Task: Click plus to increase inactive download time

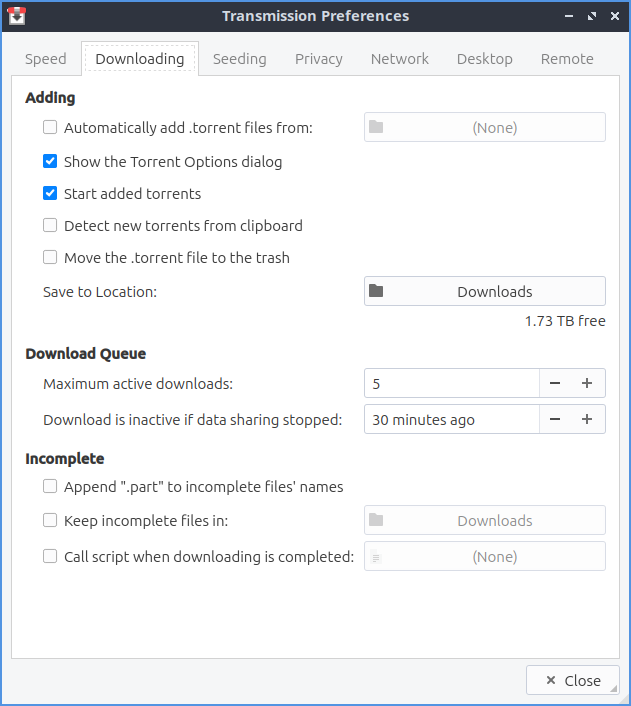Action: (588, 420)
